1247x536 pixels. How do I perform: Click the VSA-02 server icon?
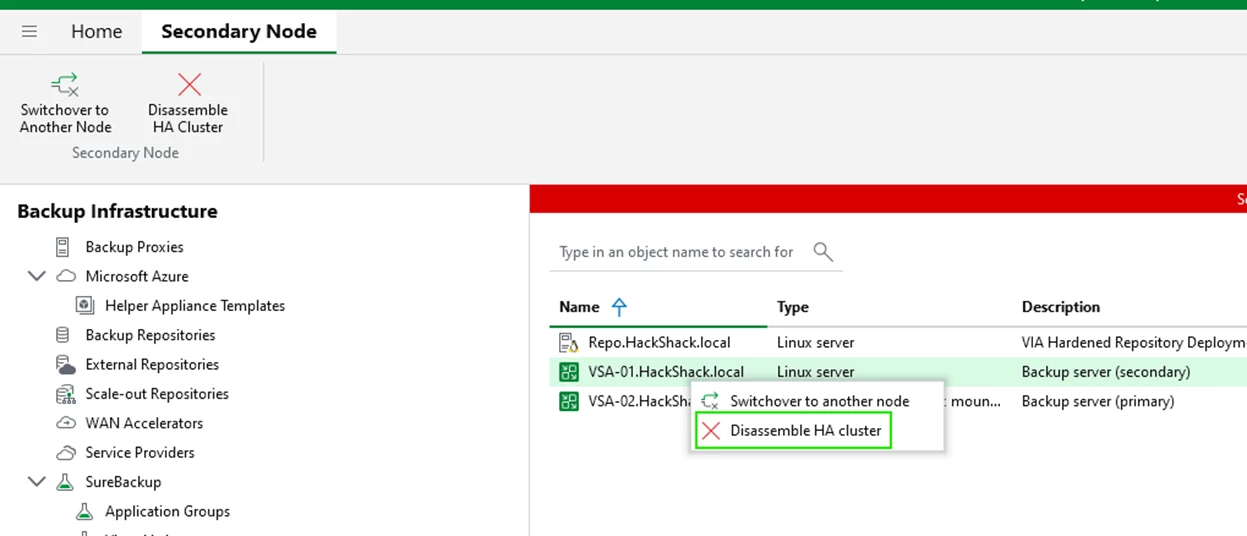click(568, 401)
